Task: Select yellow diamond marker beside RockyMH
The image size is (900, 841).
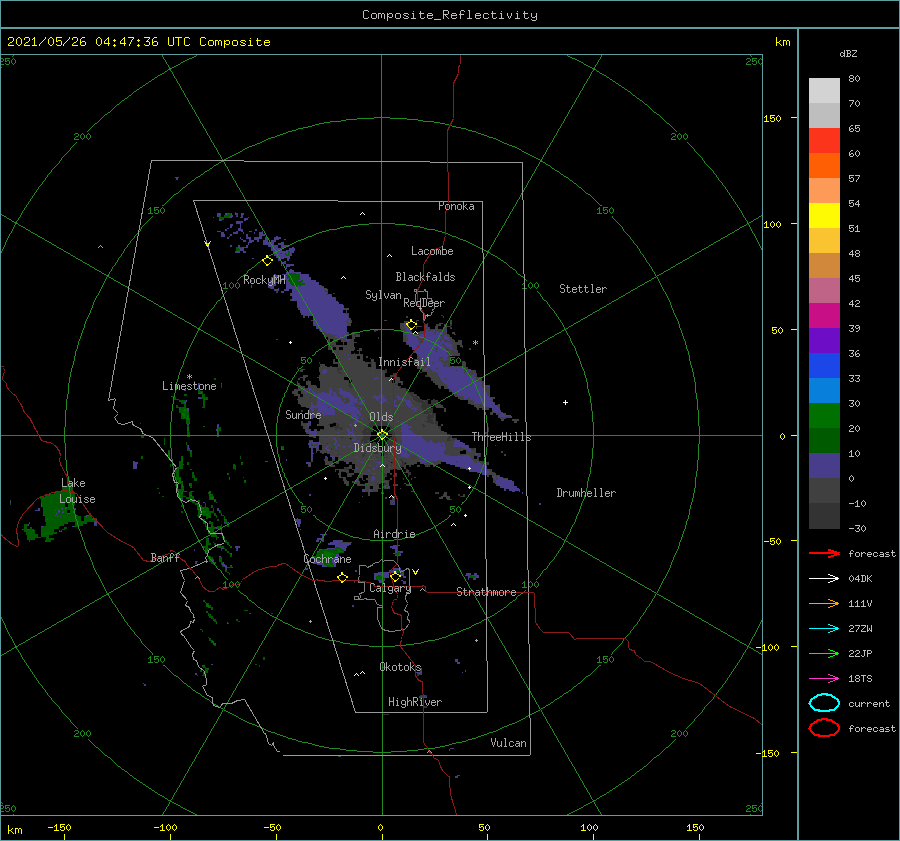Action: point(267,261)
